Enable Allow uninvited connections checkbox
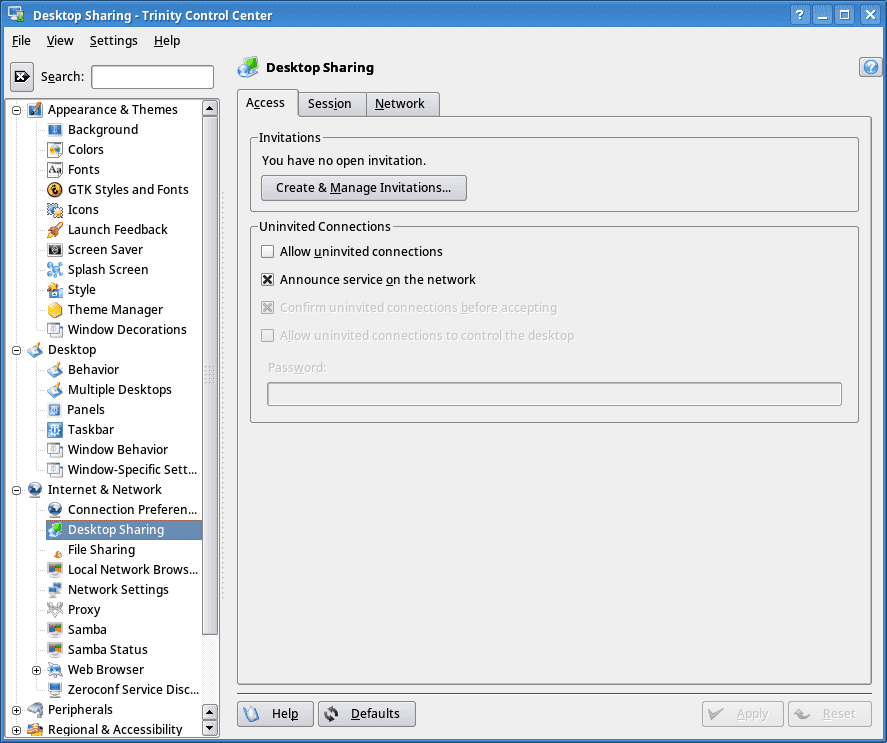This screenshot has width=887, height=743. coord(268,251)
